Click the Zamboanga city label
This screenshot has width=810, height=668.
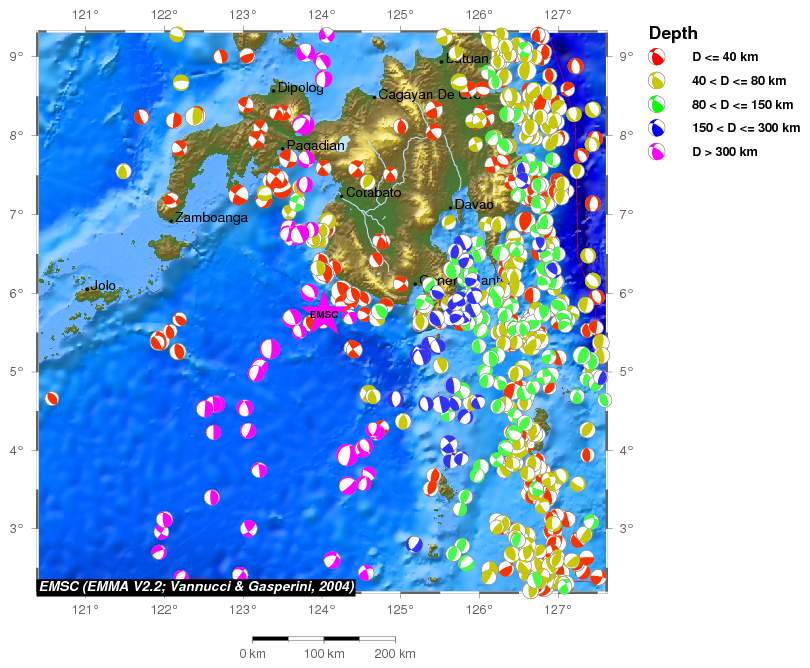(x=211, y=218)
